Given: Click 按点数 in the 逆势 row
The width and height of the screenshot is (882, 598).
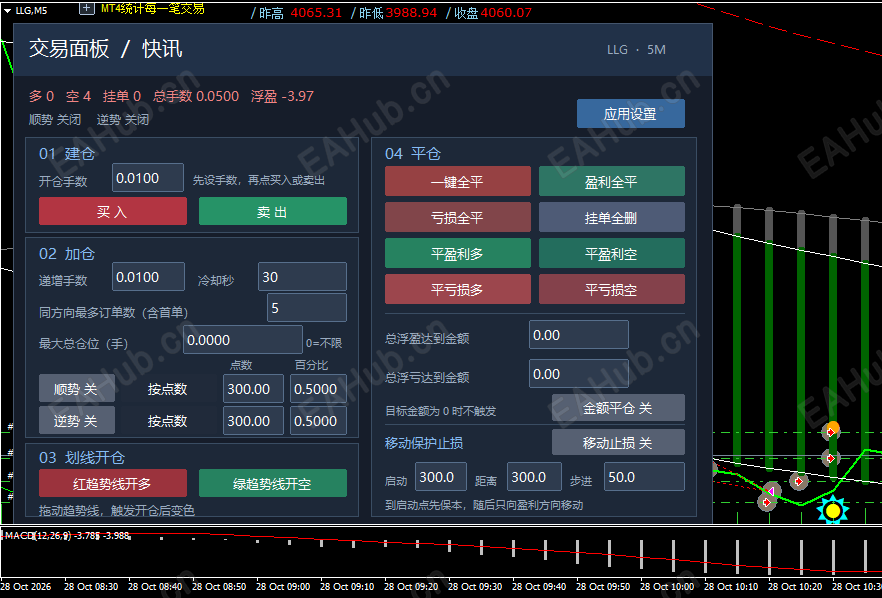Looking at the screenshot, I should click(167, 421).
